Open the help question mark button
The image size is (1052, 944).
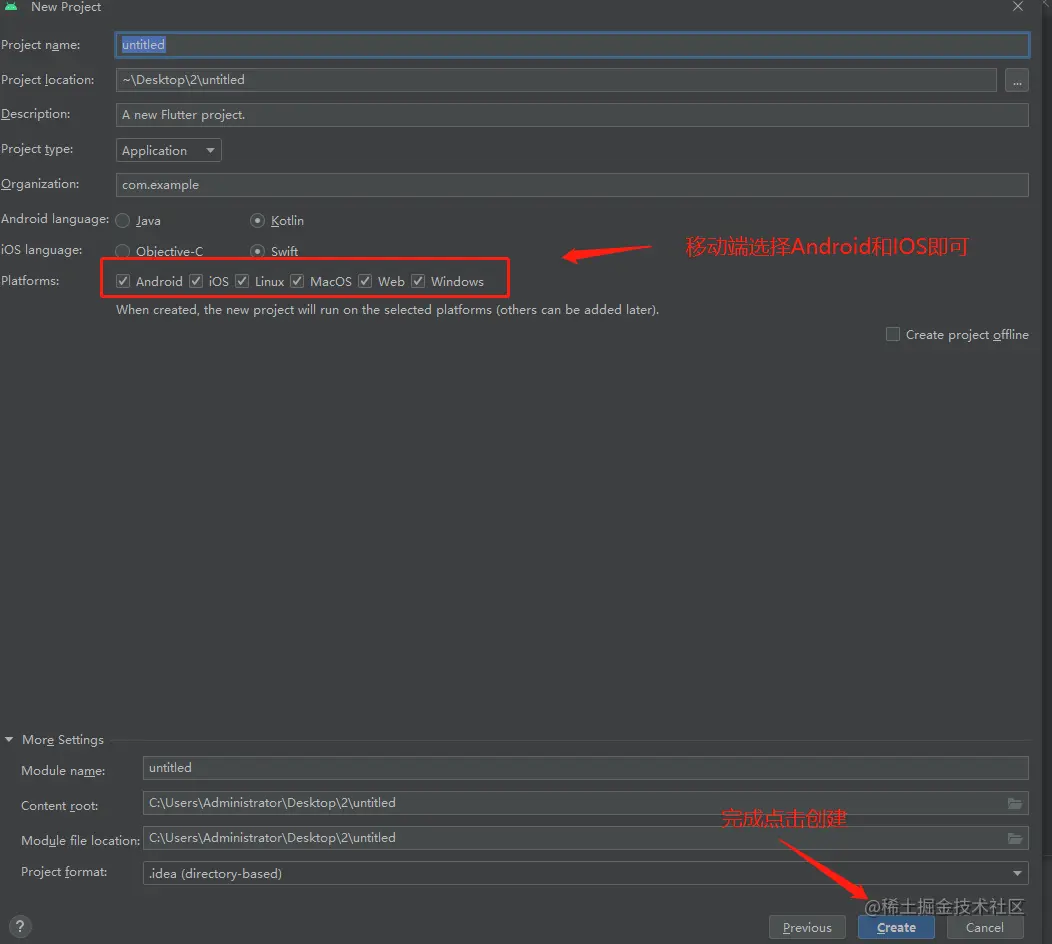click(20, 927)
